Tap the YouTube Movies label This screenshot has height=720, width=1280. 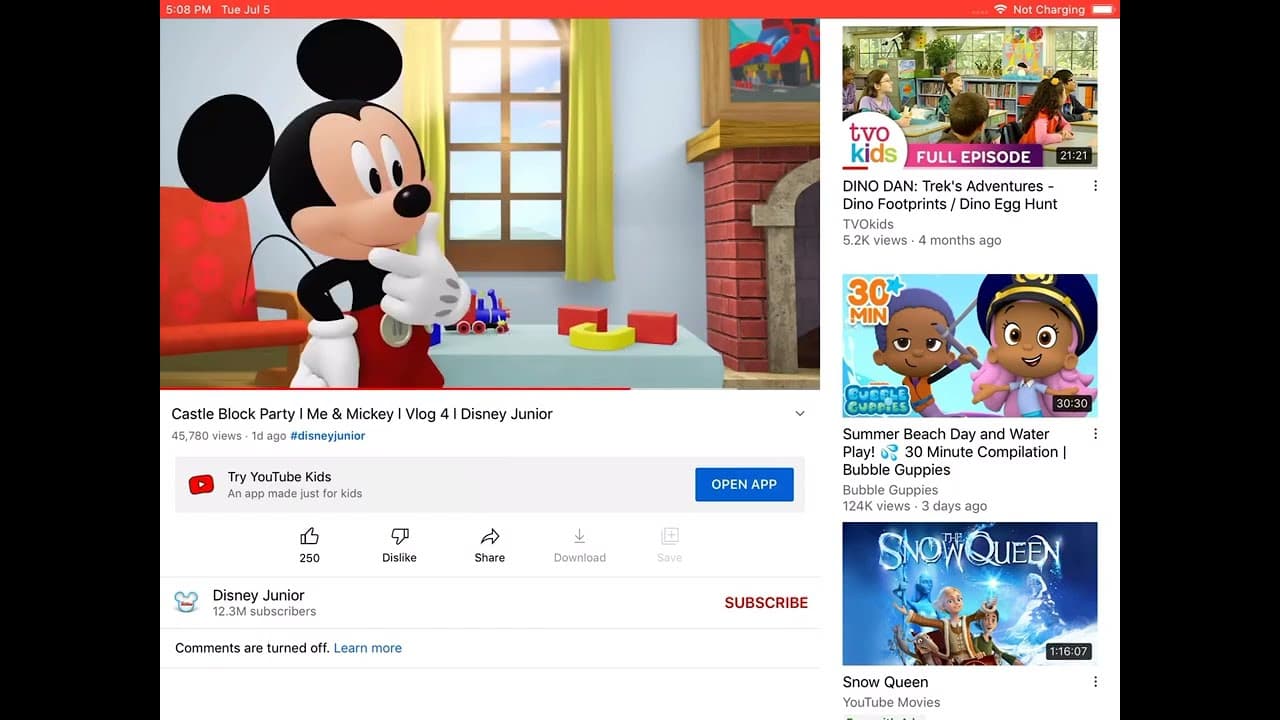(x=891, y=702)
